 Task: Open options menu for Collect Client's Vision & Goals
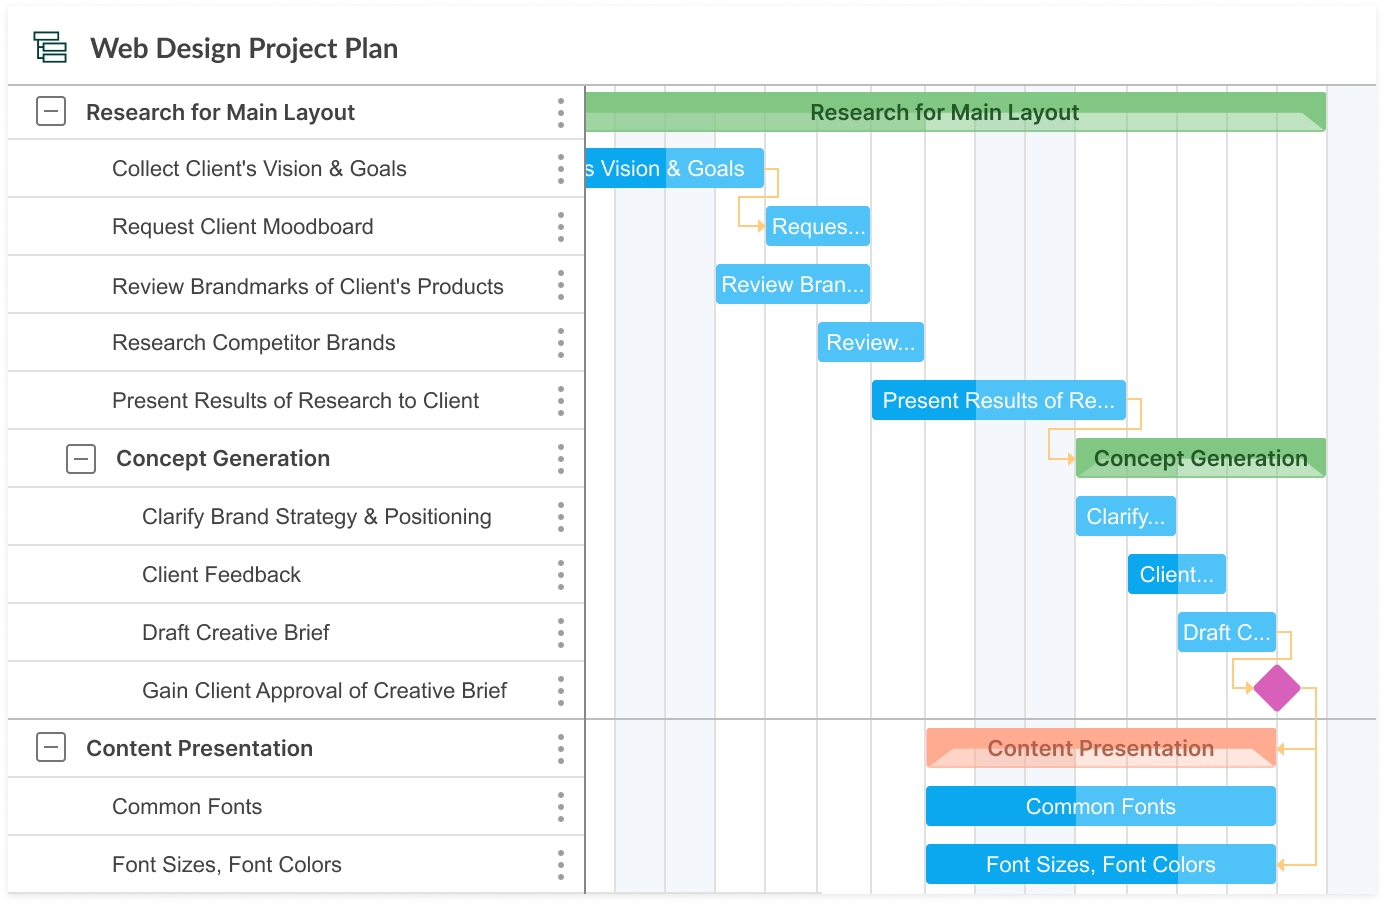click(561, 168)
